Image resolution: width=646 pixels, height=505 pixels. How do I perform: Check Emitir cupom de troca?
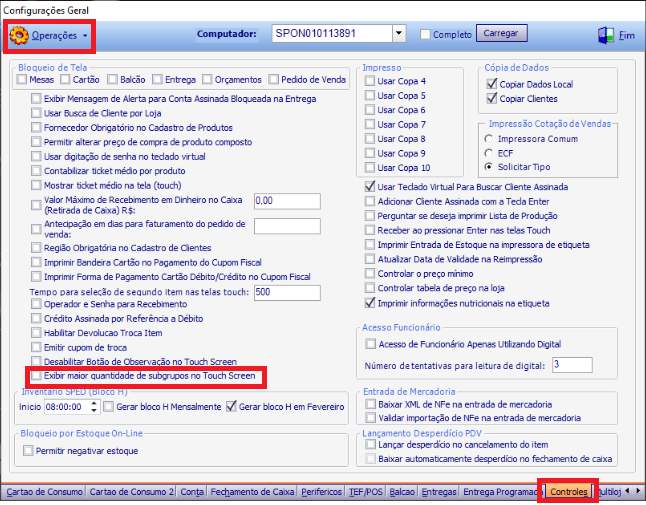coord(36,347)
